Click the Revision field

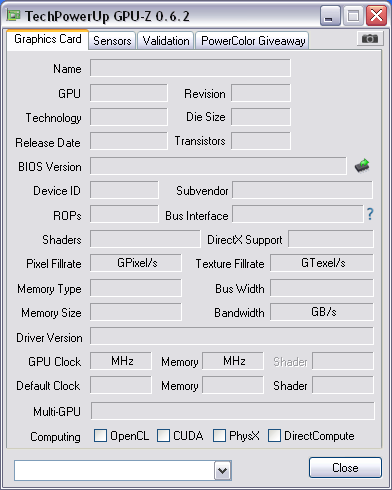click(x=261, y=93)
